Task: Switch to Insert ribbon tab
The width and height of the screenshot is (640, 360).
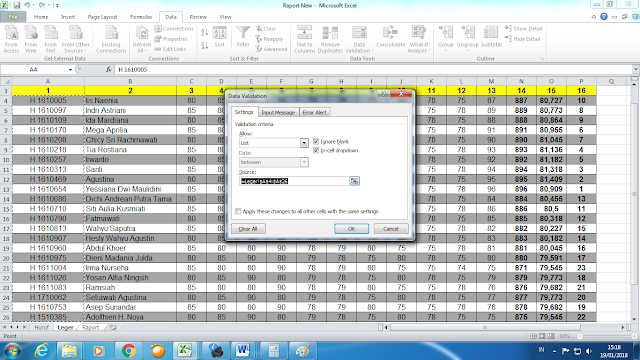Action: pyautogui.click(x=68, y=17)
